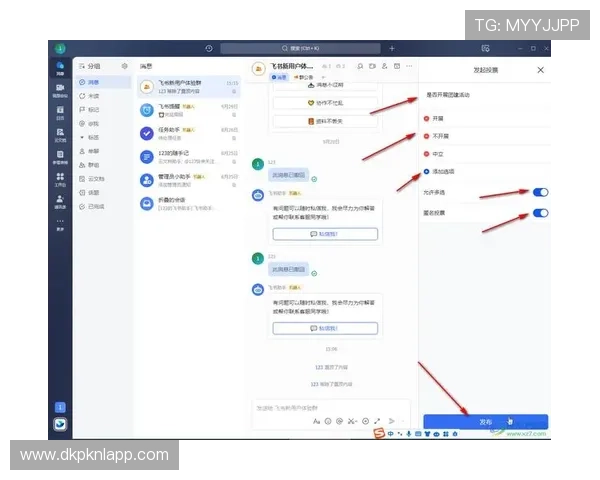Remove the 开展 vote option
600x480 pixels.
point(427,119)
